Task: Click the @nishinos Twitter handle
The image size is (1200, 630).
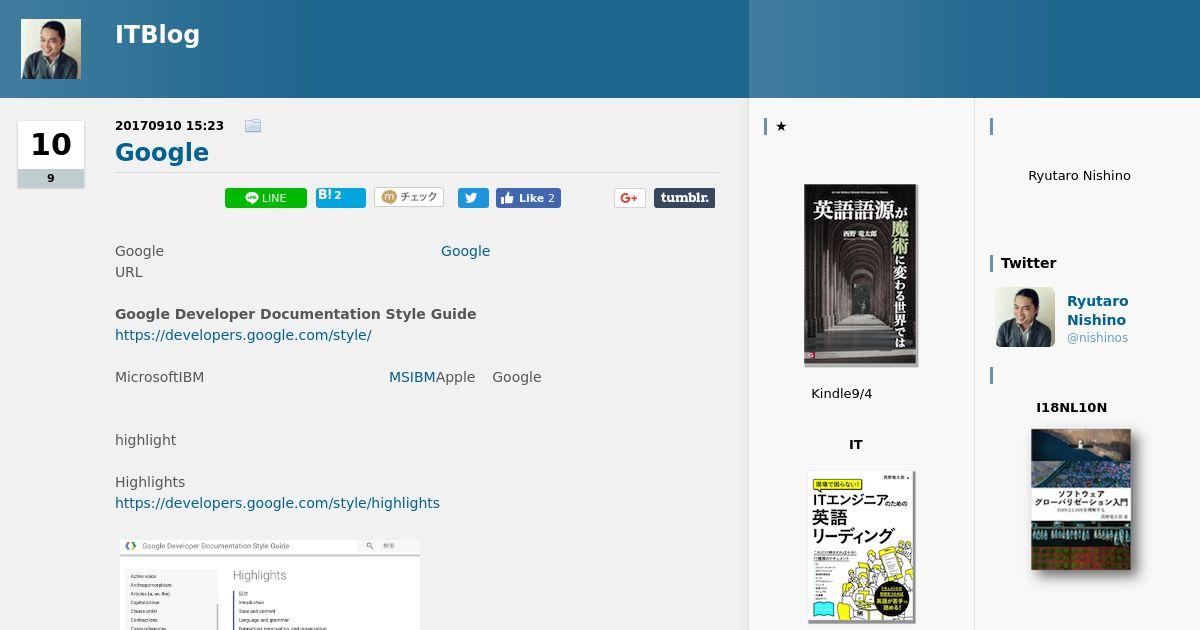Action: coord(1097,338)
